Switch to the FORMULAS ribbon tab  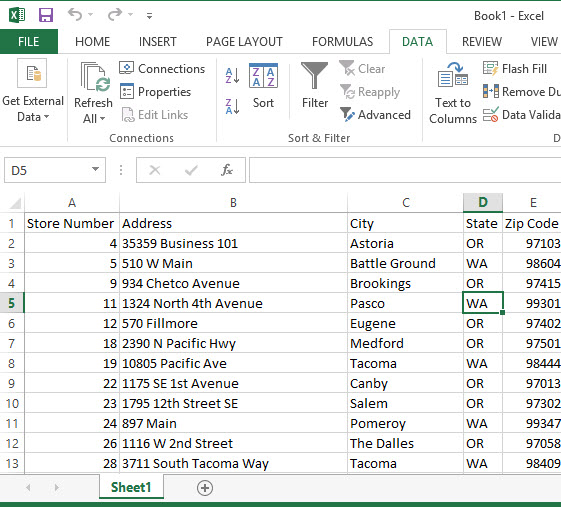click(342, 42)
